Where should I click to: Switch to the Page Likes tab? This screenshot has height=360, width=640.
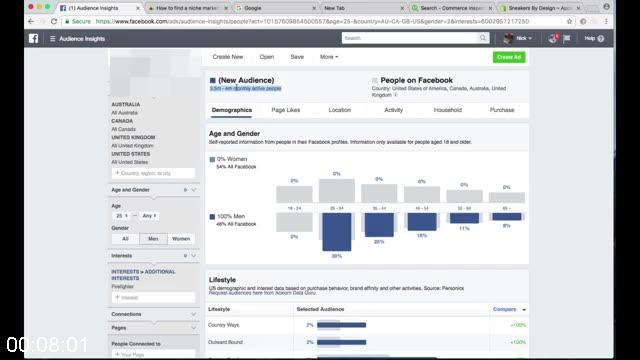[x=286, y=110]
